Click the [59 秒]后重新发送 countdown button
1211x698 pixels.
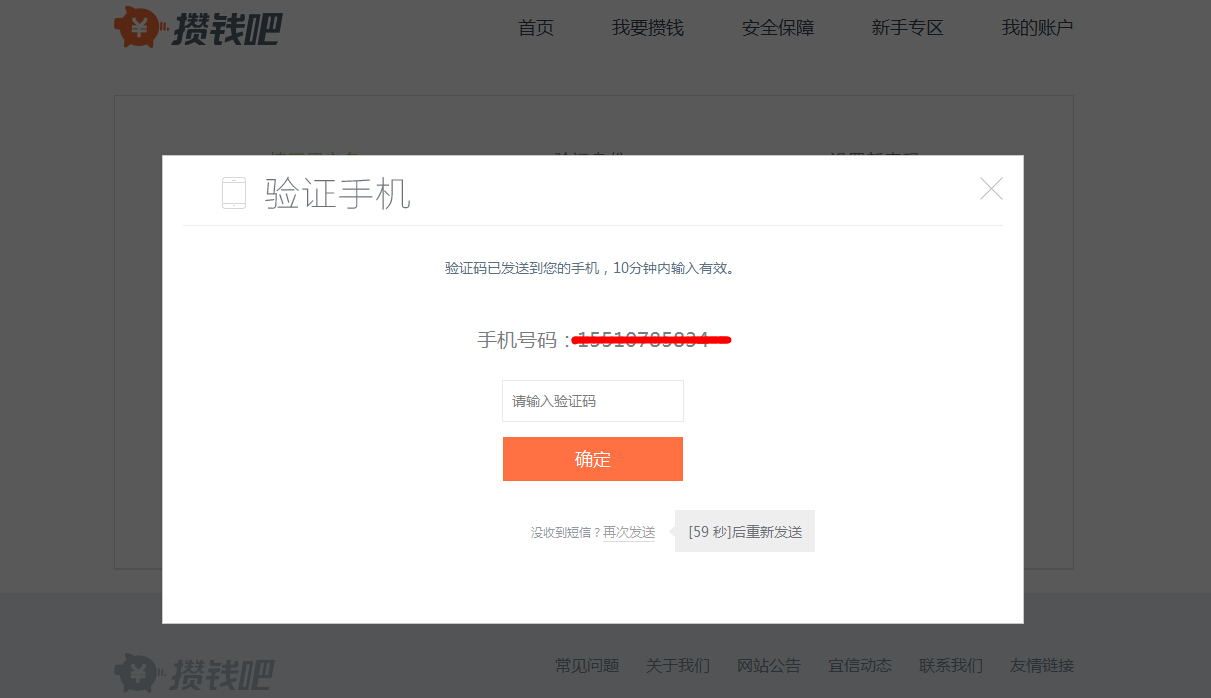tap(745, 532)
